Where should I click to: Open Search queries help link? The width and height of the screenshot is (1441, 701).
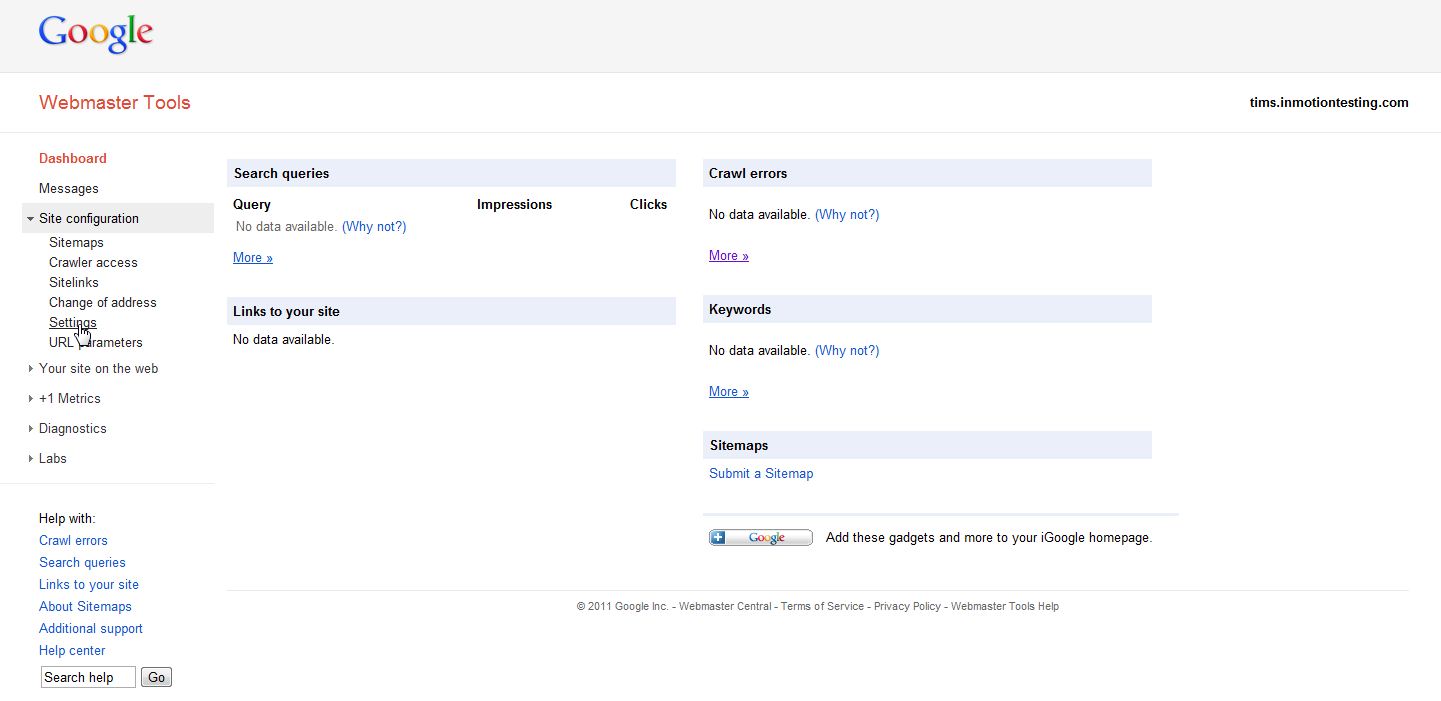click(x=82, y=562)
